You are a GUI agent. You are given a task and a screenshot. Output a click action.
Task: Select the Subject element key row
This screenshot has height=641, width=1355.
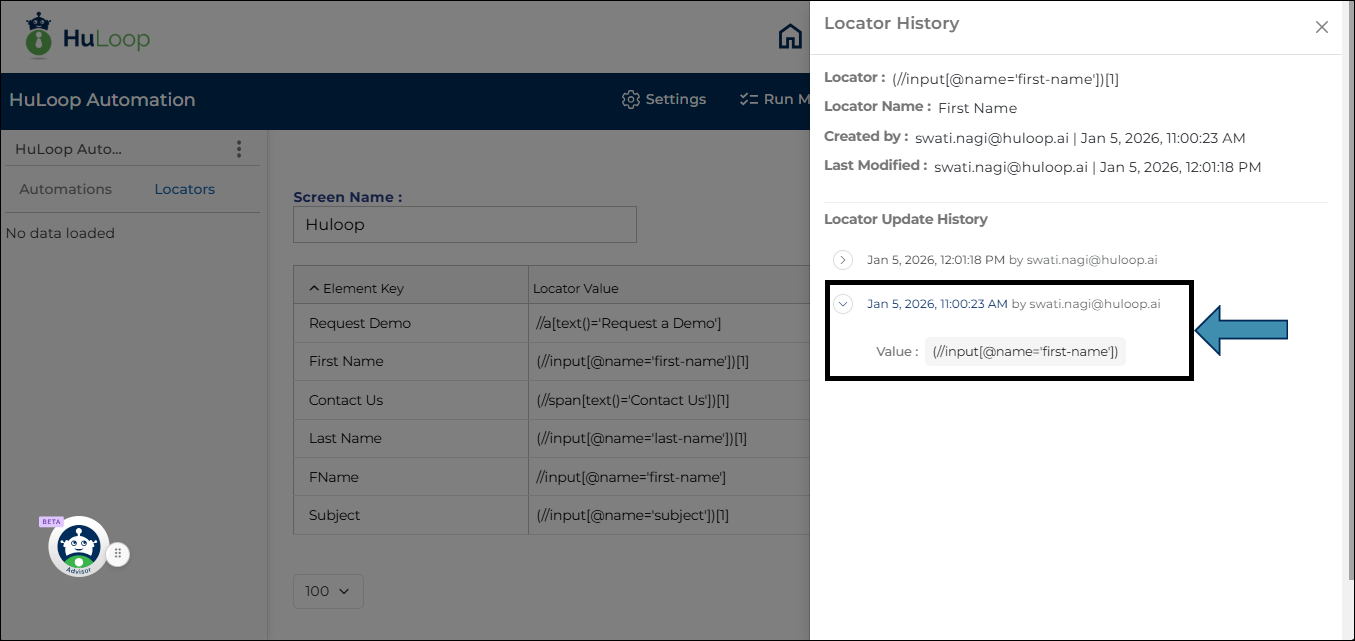pyautogui.click(x=335, y=515)
